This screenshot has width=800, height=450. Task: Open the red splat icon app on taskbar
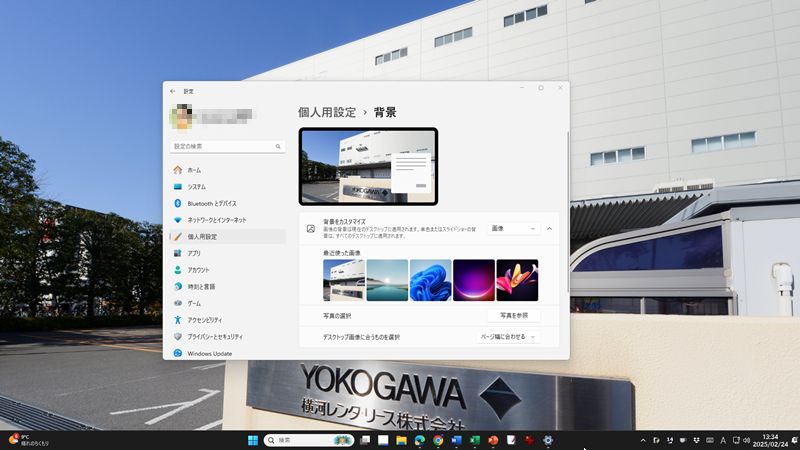530,440
